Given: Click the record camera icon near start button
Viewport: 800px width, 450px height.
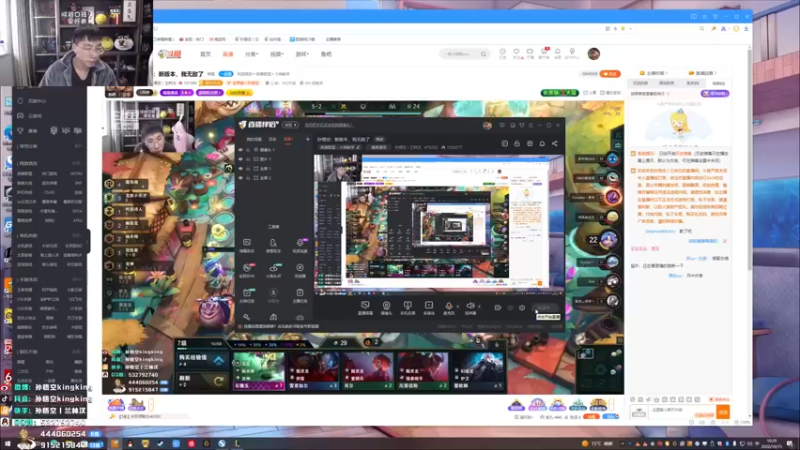Looking at the screenshot, I should pyautogui.click(x=497, y=308).
